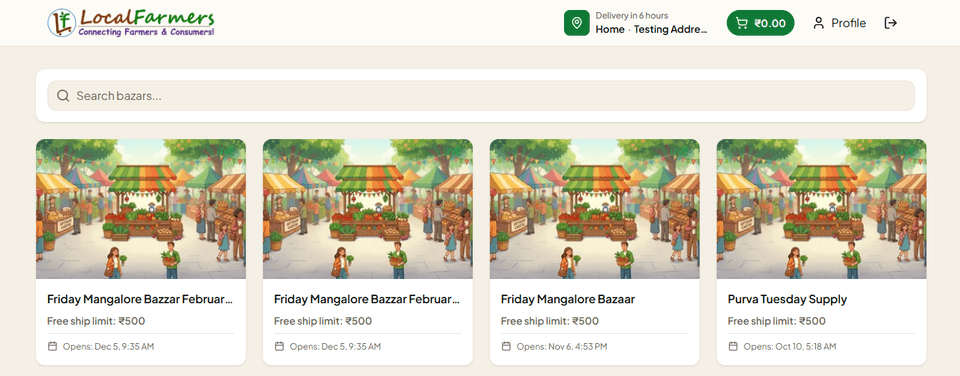The width and height of the screenshot is (960, 376).
Task: Click the magnifier icon in search bar
Action: tap(62, 96)
